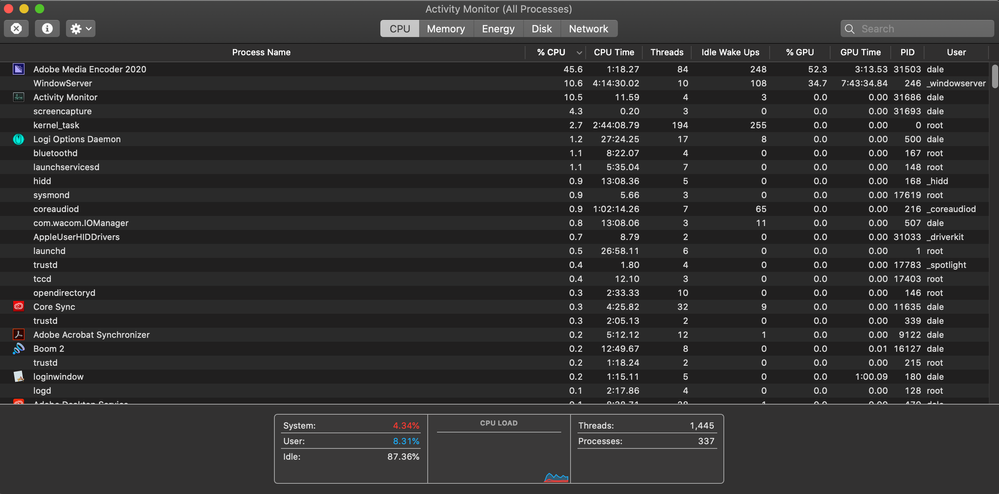This screenshot has width=999, height=494.
Task: Open process info with the 'i' icon
Action: (x=47, y=29)
